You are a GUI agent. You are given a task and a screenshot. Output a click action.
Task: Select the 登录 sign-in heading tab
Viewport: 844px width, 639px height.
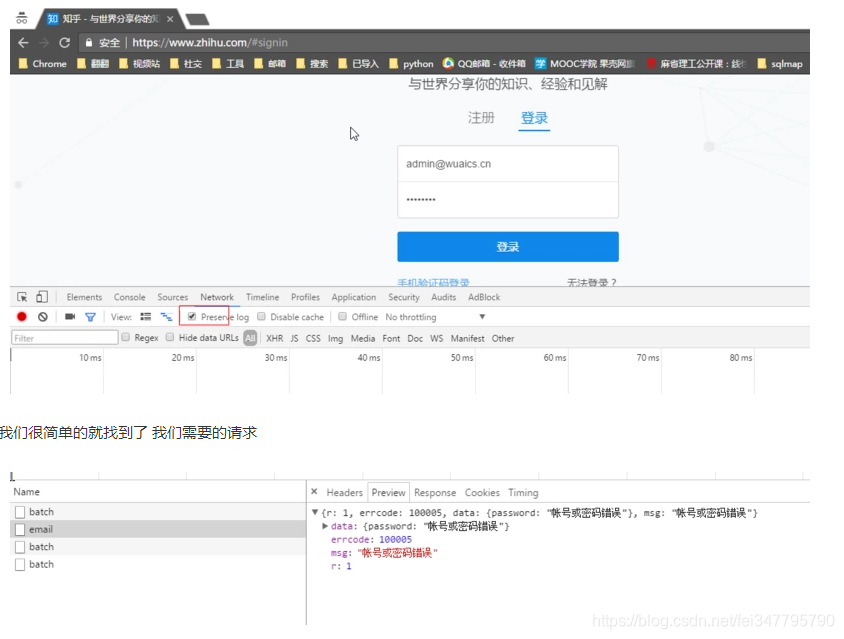pos(534,117)
